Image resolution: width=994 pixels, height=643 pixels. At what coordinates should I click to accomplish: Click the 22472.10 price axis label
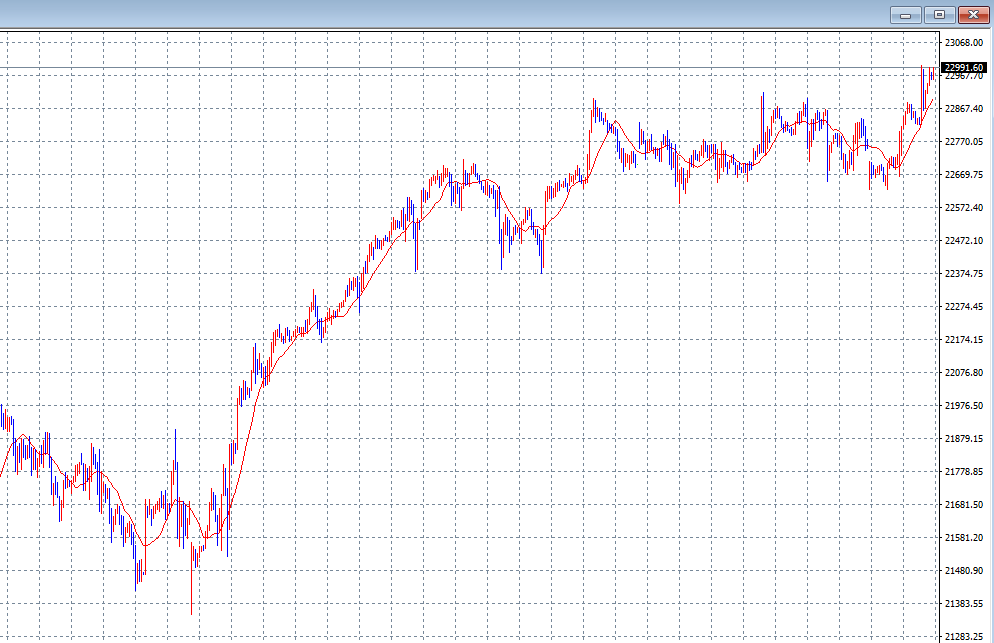tap(964, 241)
